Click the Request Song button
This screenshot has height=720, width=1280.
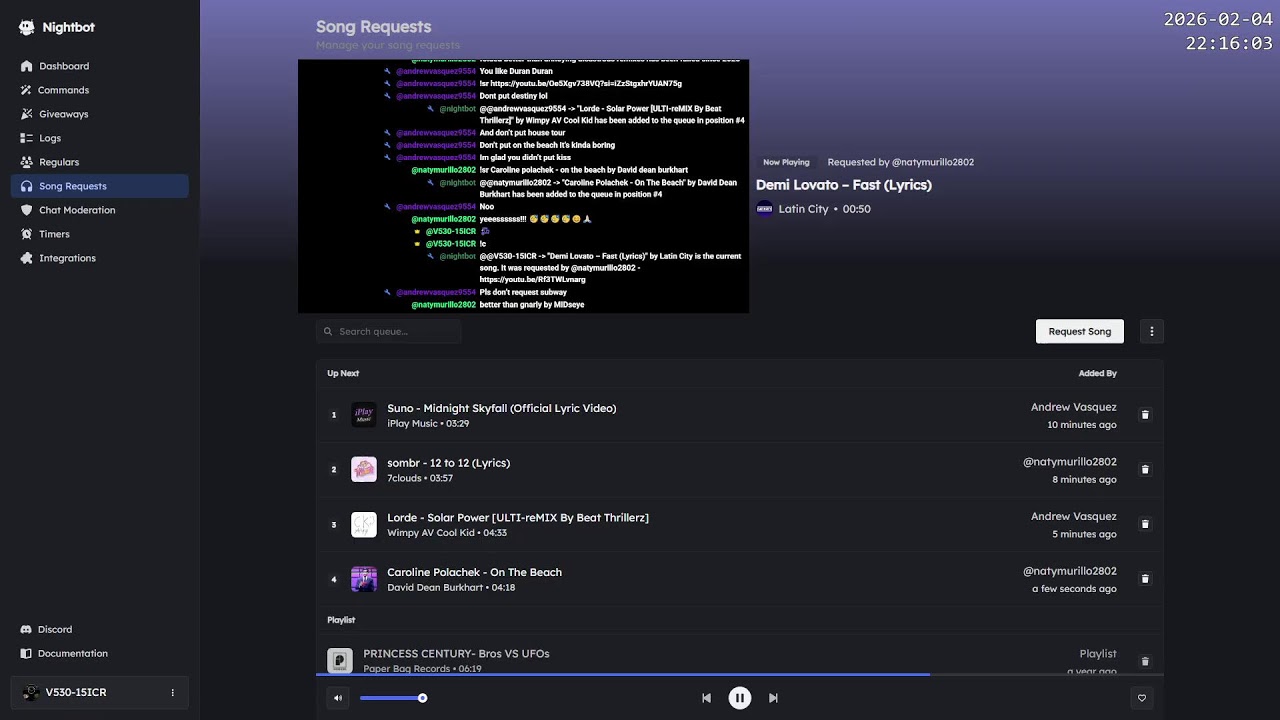click(1079, 331)
